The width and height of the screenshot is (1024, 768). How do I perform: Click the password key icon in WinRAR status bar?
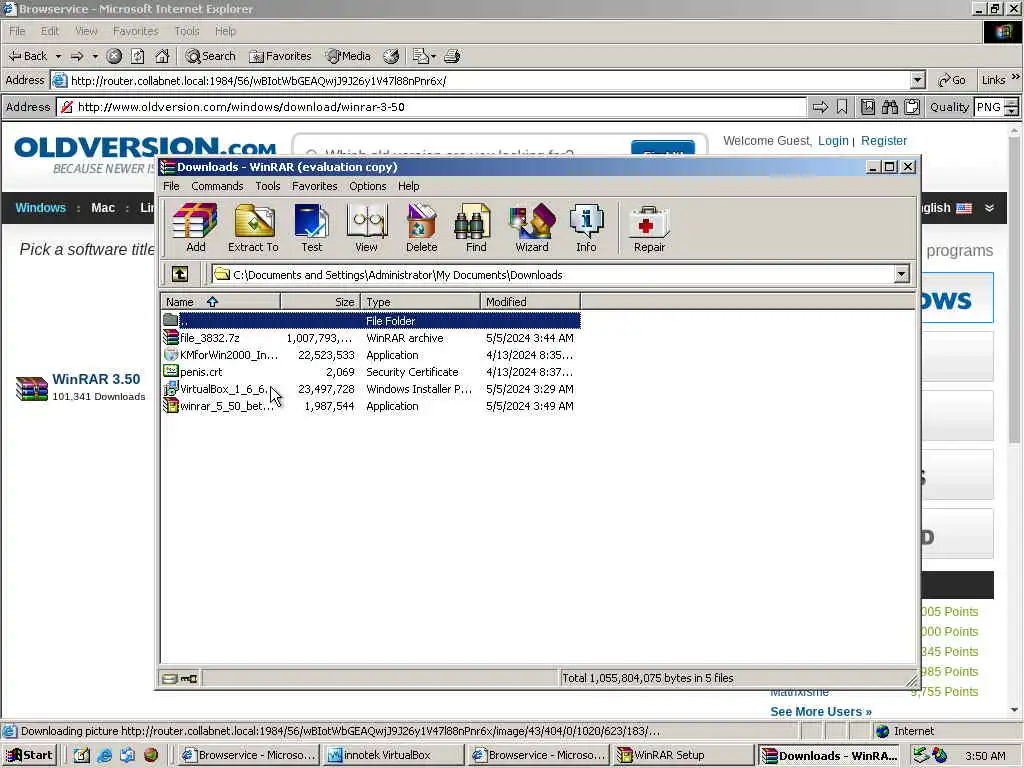[189, 679]
